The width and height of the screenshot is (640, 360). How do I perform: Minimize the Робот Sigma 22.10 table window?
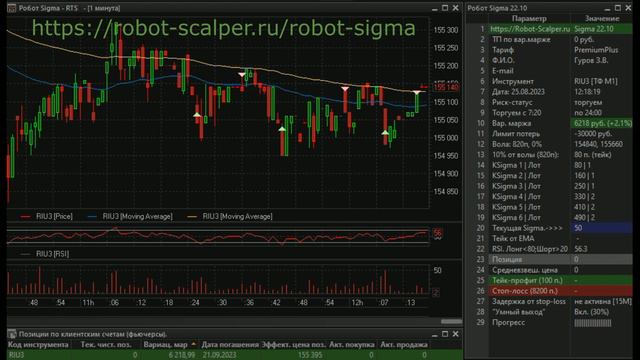click(607, 8)
